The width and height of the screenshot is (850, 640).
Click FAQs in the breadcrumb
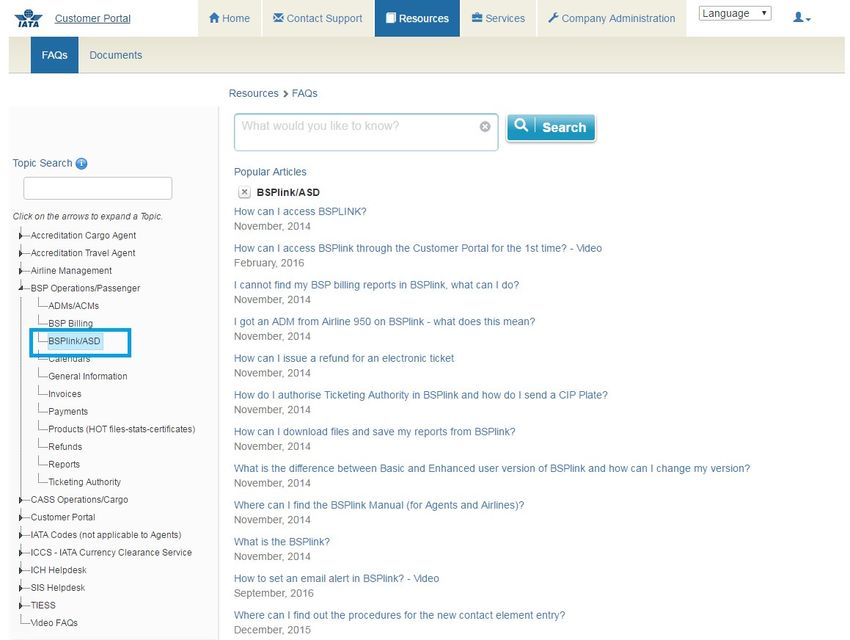[x=305, y=93]
